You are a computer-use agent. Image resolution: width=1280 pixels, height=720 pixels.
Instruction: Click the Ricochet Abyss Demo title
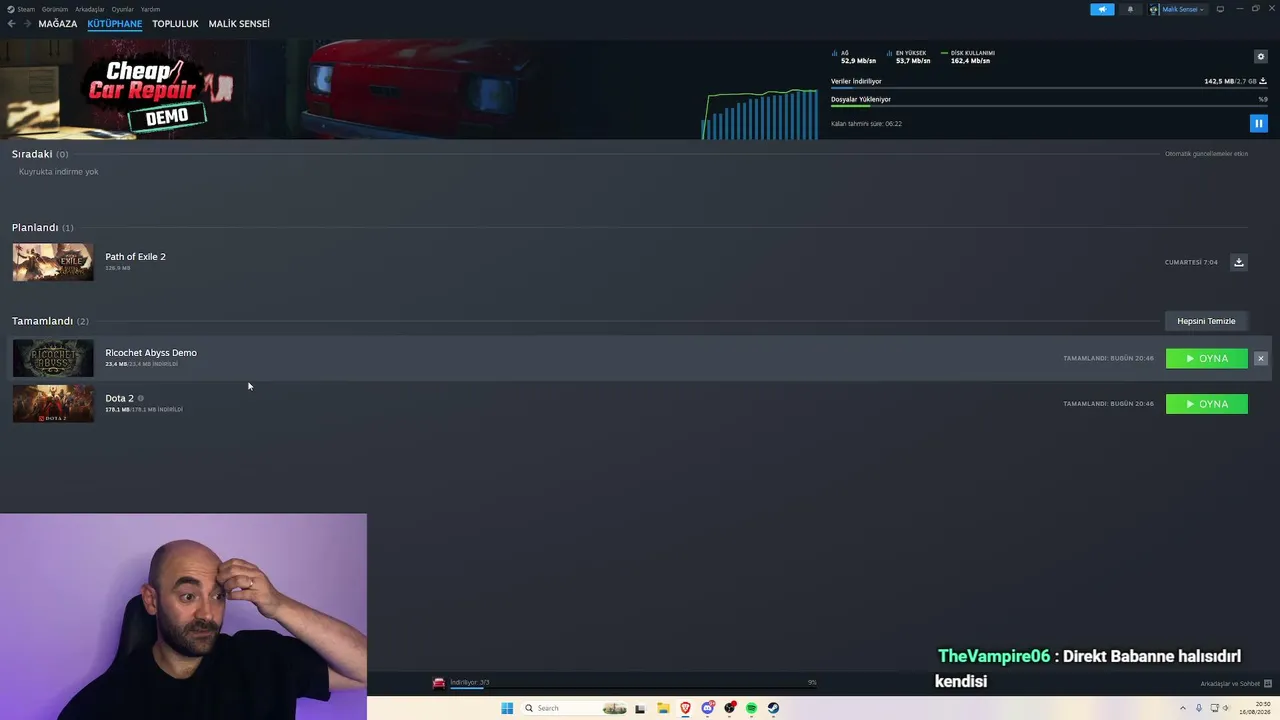click(151, 353)
